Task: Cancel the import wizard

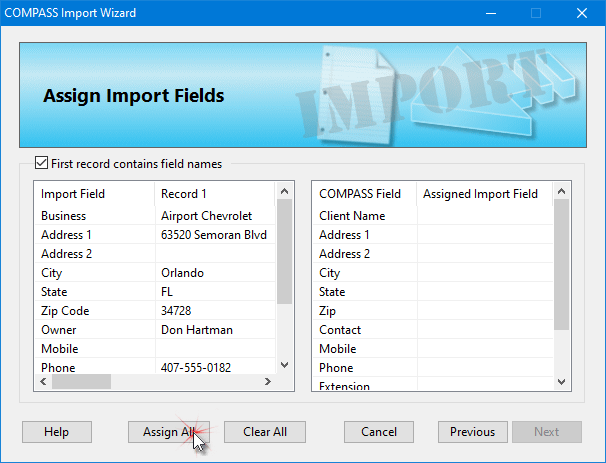Action: pyautogui.click(x=379, y=432)
